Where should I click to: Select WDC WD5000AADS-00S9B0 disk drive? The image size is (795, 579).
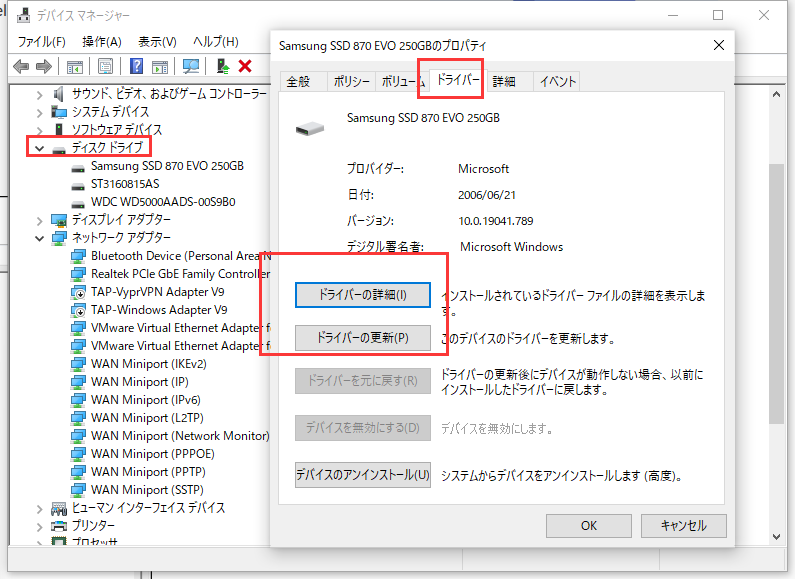pyautogui.click(x=163, y=202)
